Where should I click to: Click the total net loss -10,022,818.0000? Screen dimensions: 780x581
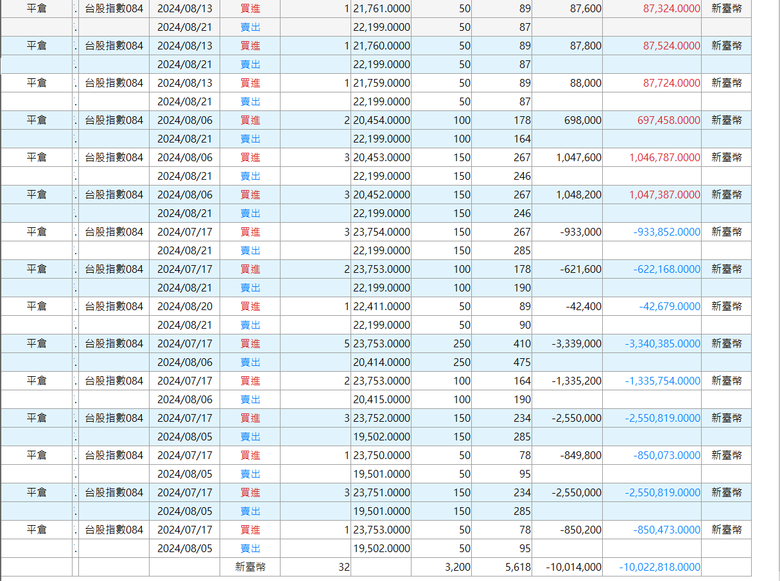click(x=660, y=568)
